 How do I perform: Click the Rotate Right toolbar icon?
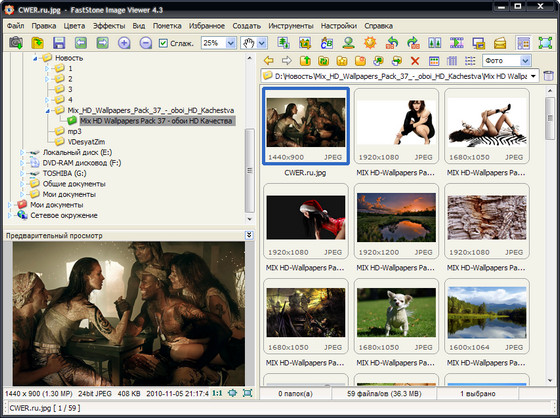pos(414,43)
